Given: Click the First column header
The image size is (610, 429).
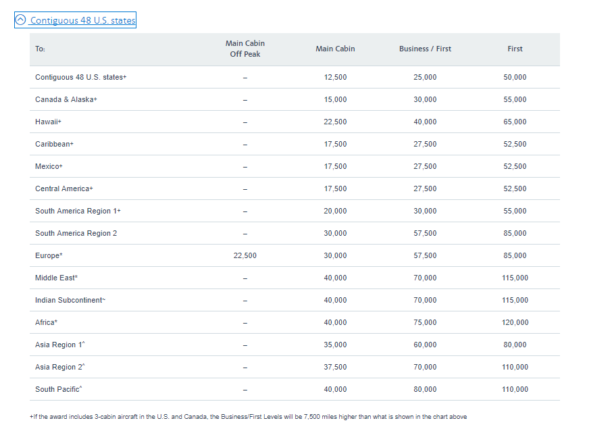Looking at the screenshot, I should [515, 49].
